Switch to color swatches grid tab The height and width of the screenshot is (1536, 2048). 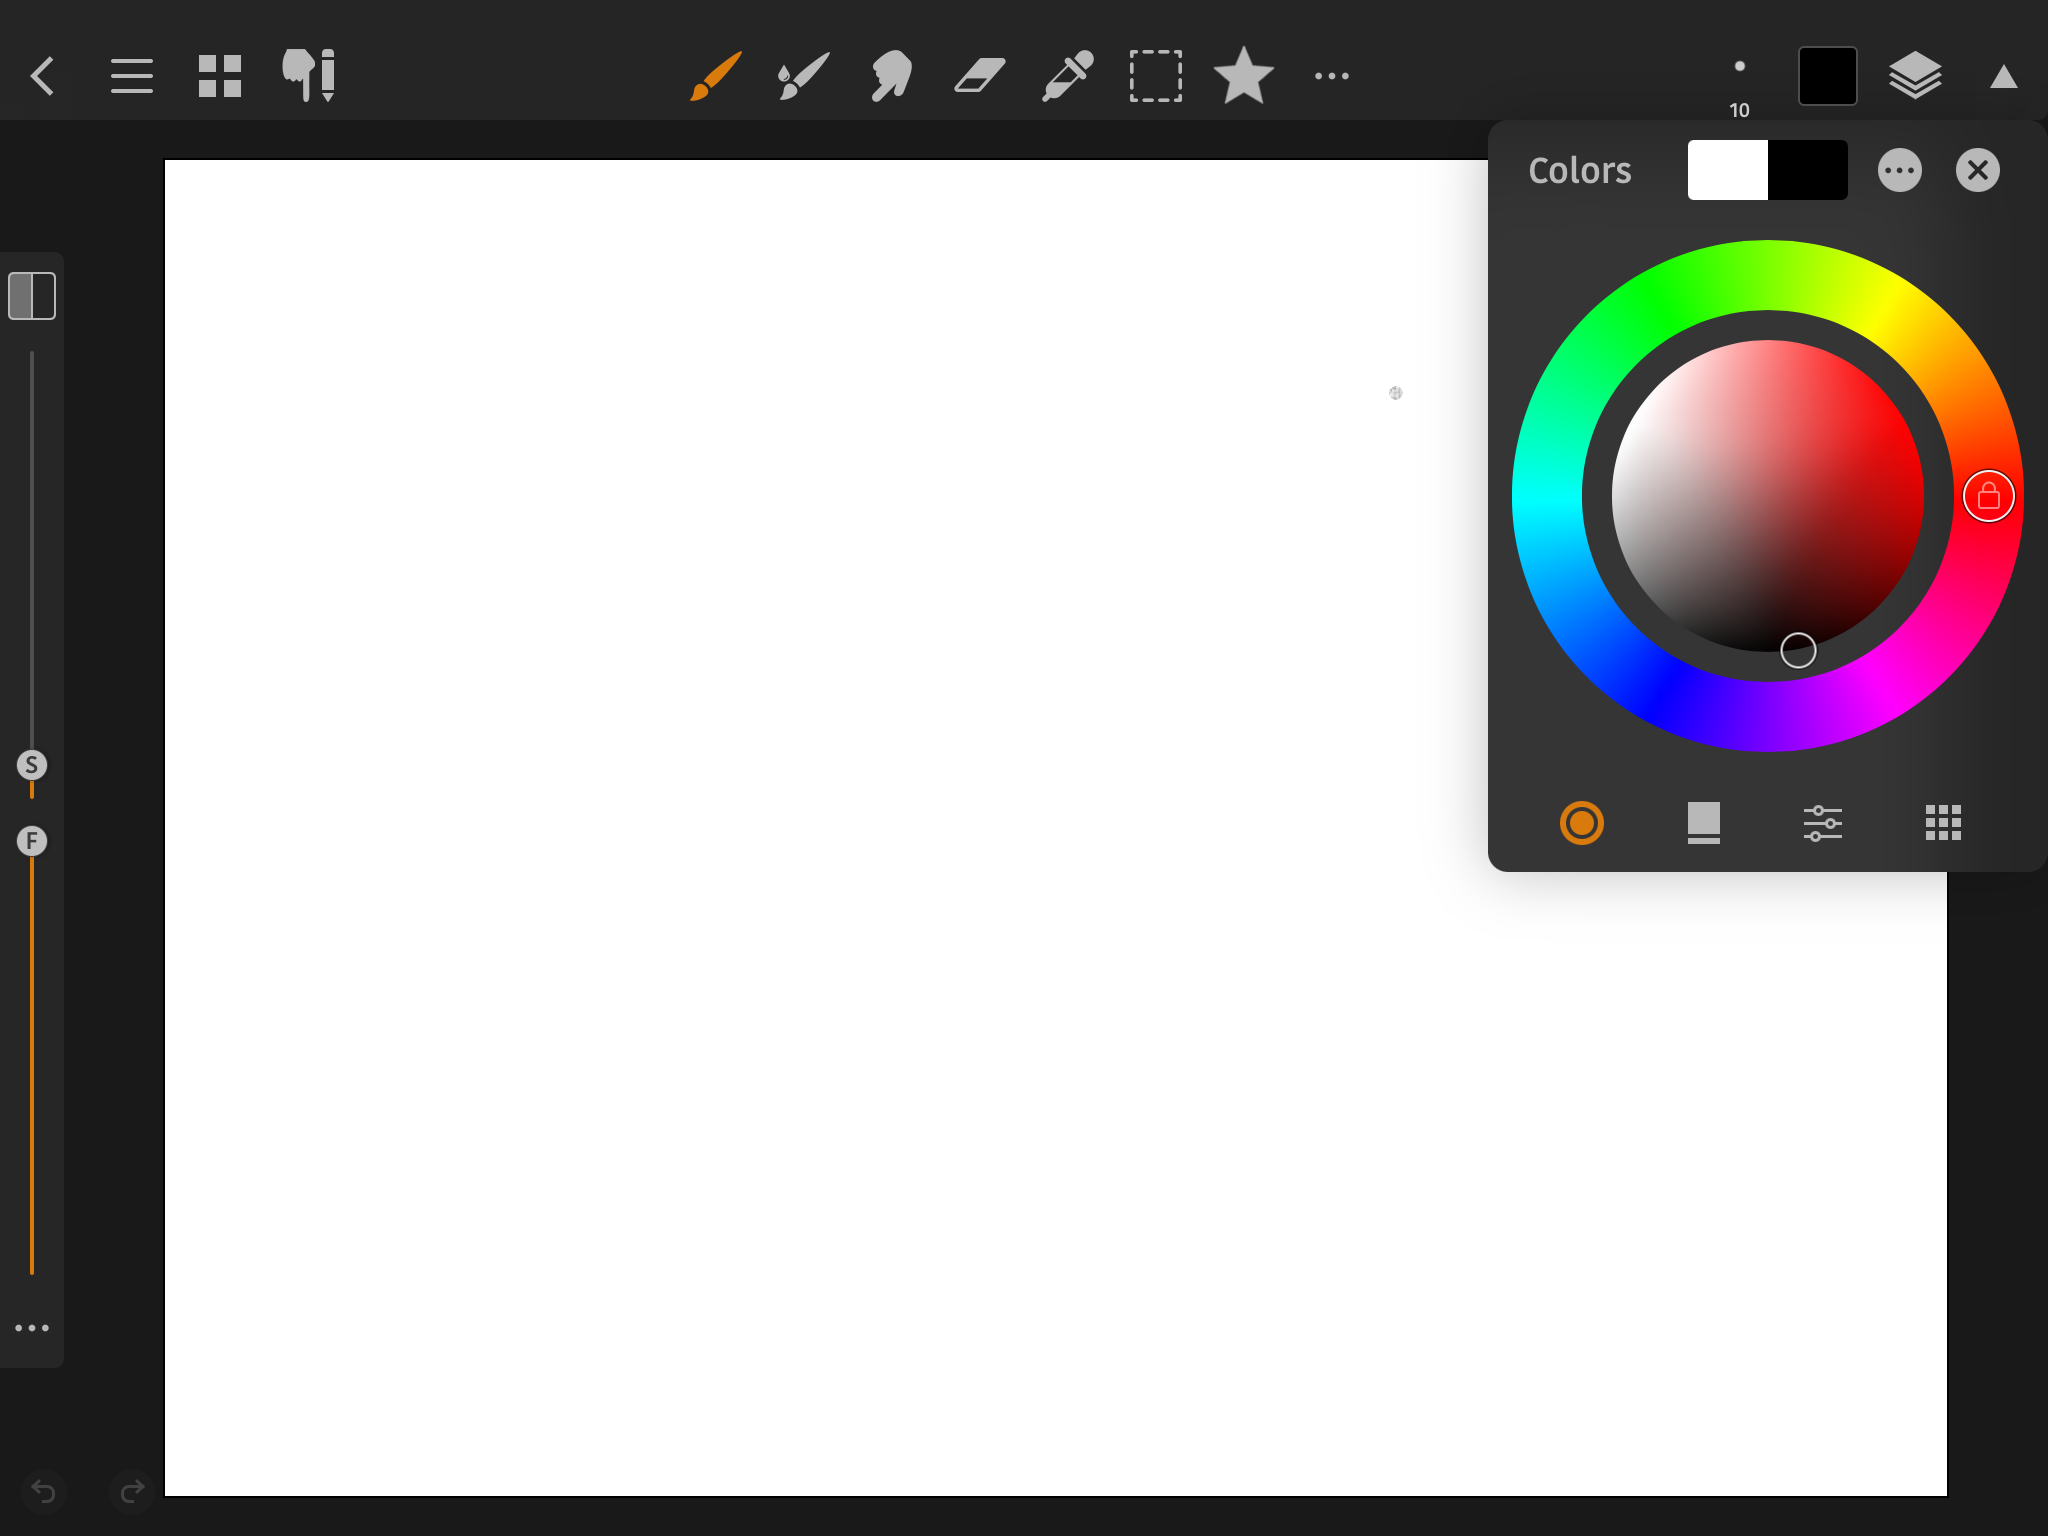pyautogui.click(x=1943, y=823)
